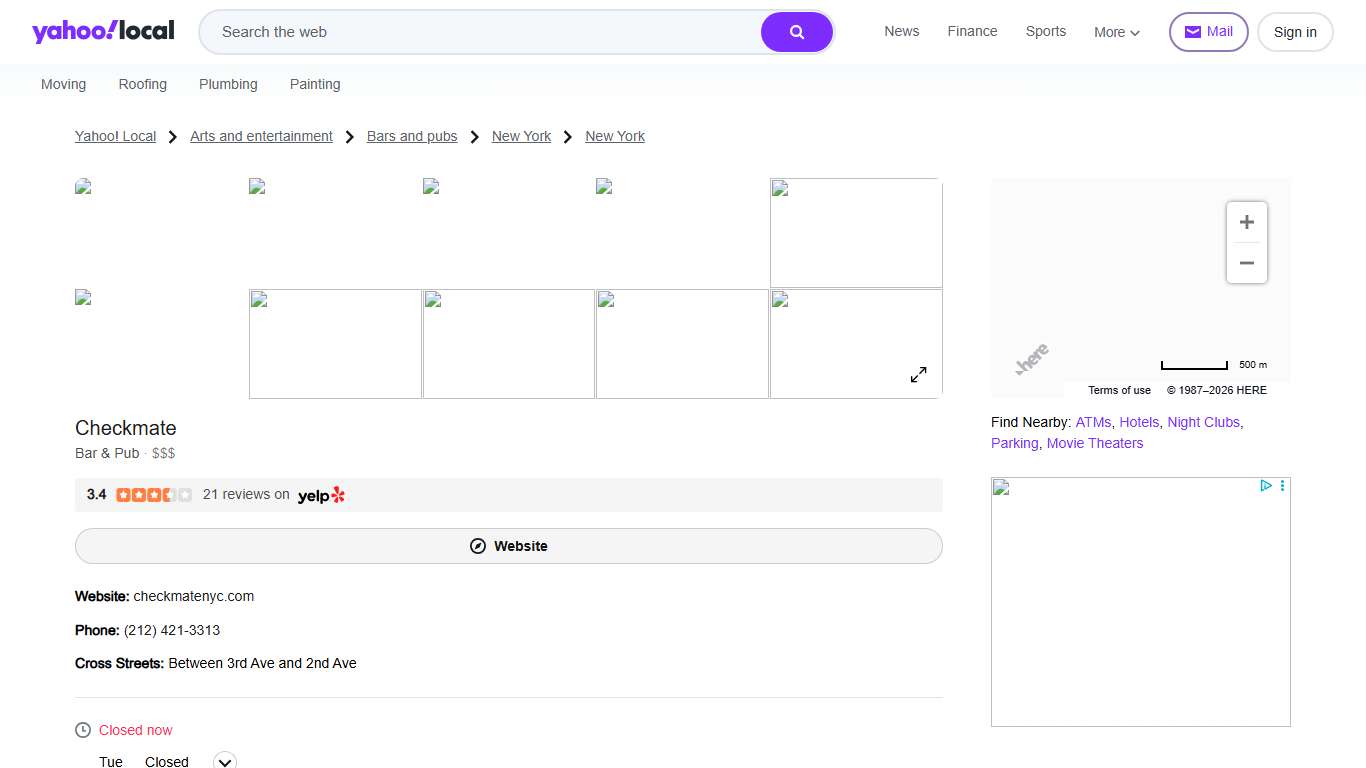
Task: Zoom in on the map
Action: (1246, 222)
